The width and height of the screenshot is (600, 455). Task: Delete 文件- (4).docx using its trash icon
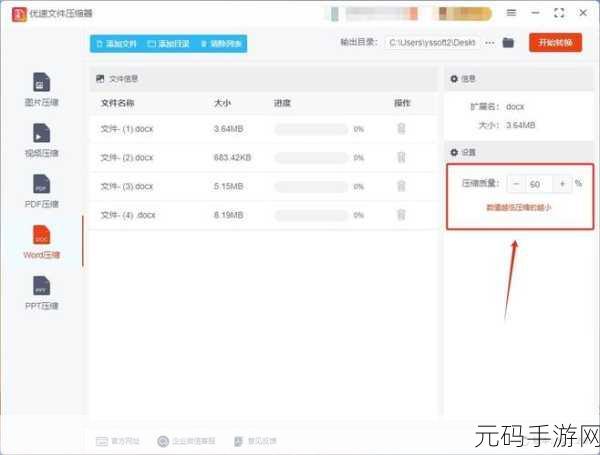coord(401,215)
